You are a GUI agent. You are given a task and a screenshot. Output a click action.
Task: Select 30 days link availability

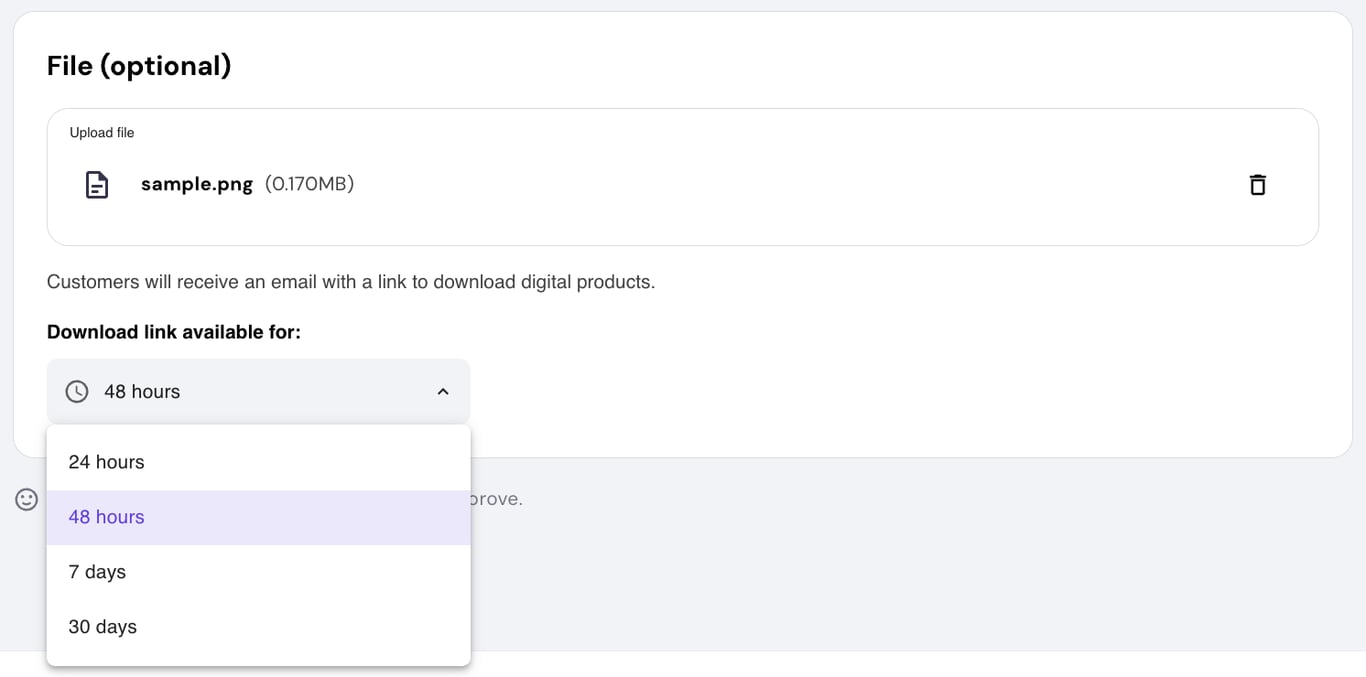tap(102, 627)
